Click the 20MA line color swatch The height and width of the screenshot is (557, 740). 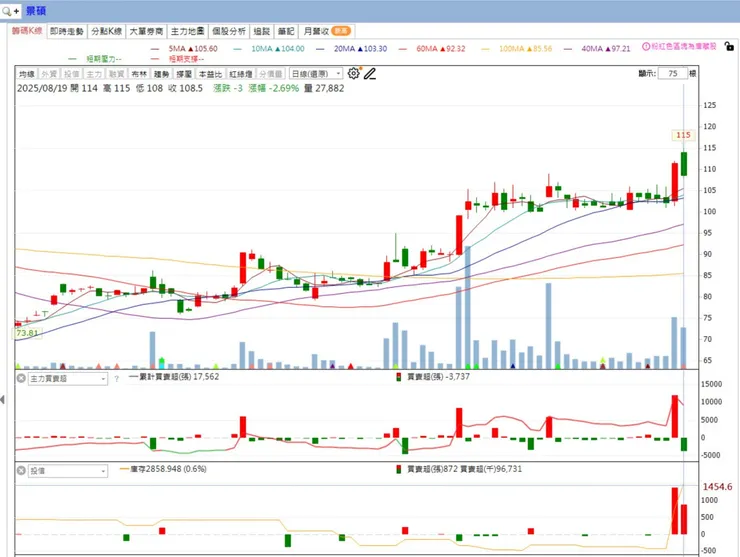[x=320, y=49]
